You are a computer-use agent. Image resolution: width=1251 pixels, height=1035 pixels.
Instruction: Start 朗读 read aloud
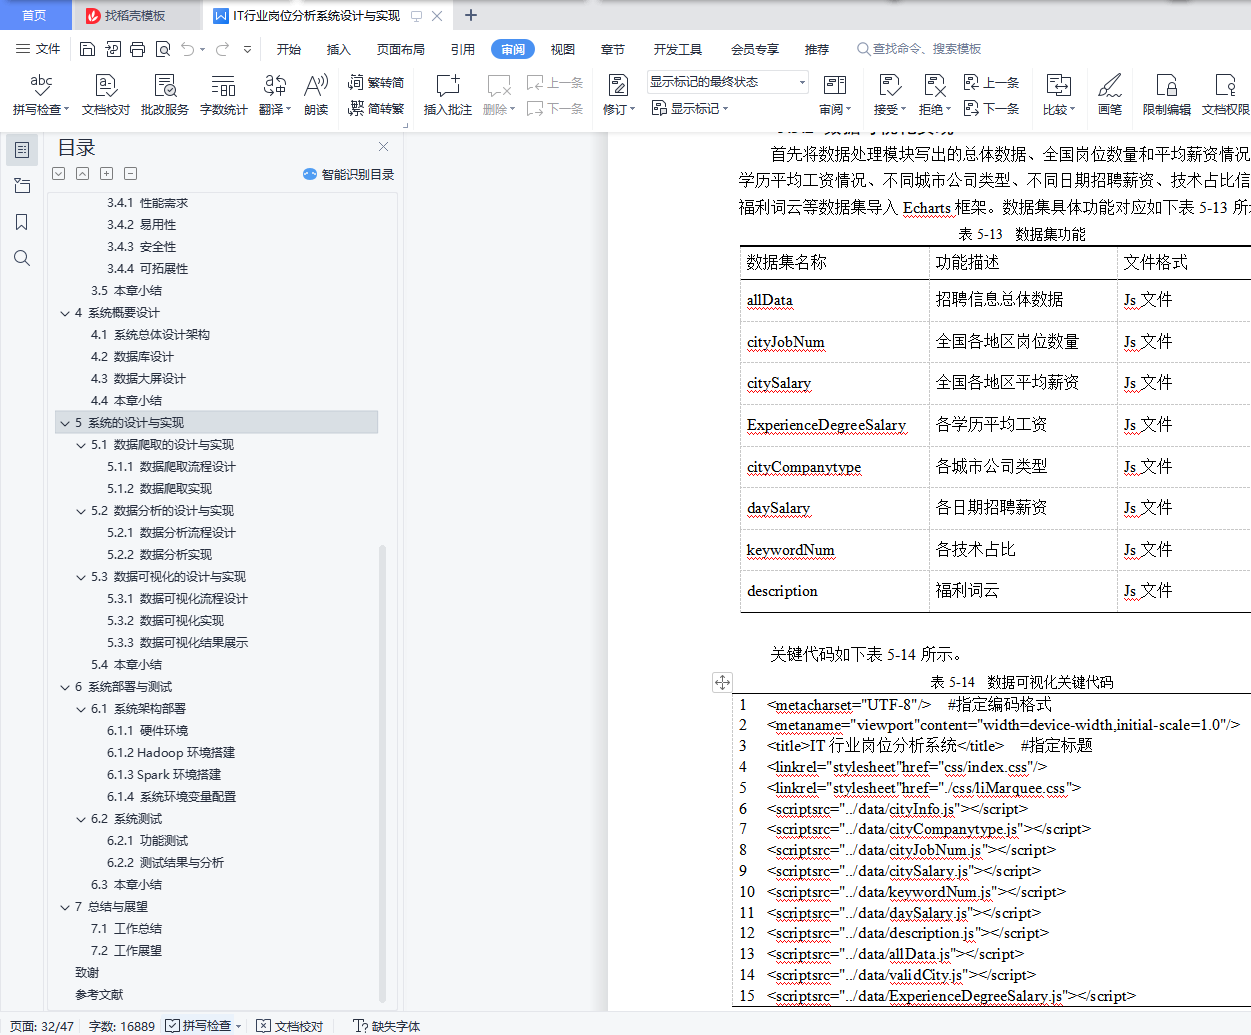point(316,95)
